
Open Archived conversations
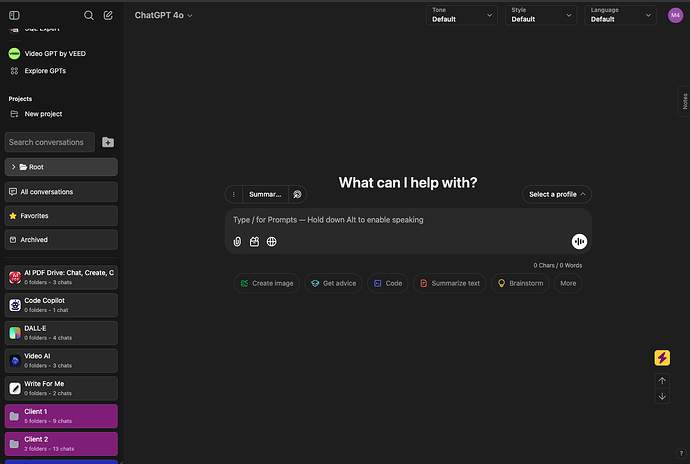(x=61, y=239)
